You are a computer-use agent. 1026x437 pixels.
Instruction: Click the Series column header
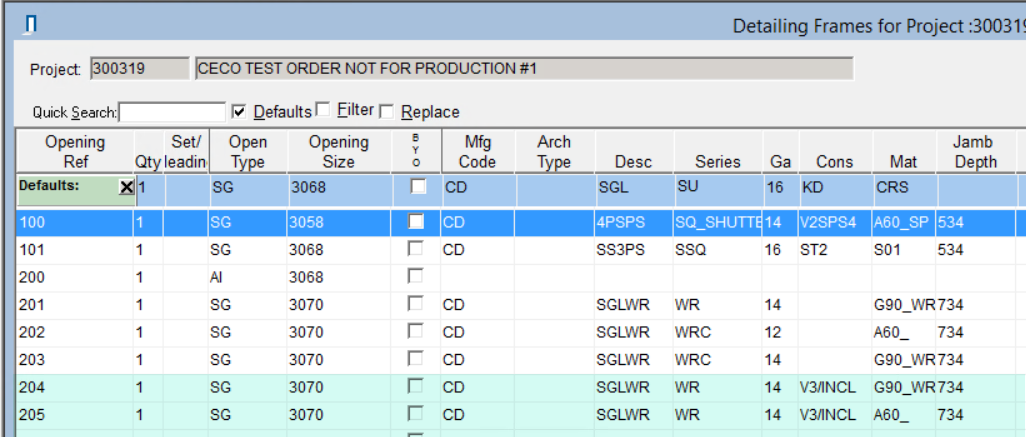pyautogui.click(x=718, y=161)
